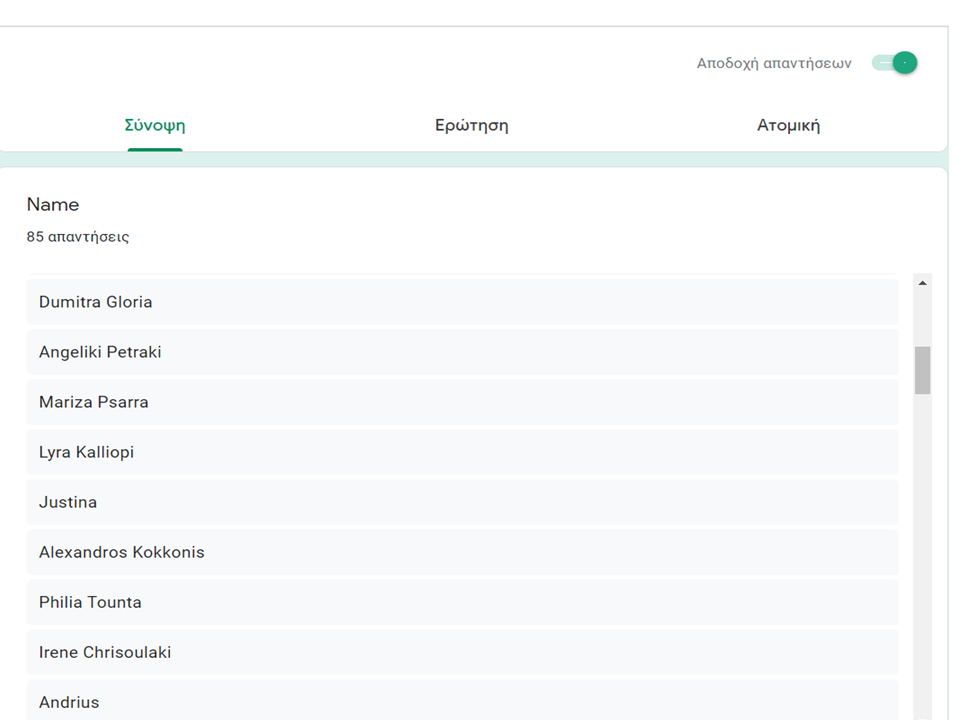Click the Αποδοχή απαντήσεων label
Viewport: 960px width, 720px height.
point(774,63)
